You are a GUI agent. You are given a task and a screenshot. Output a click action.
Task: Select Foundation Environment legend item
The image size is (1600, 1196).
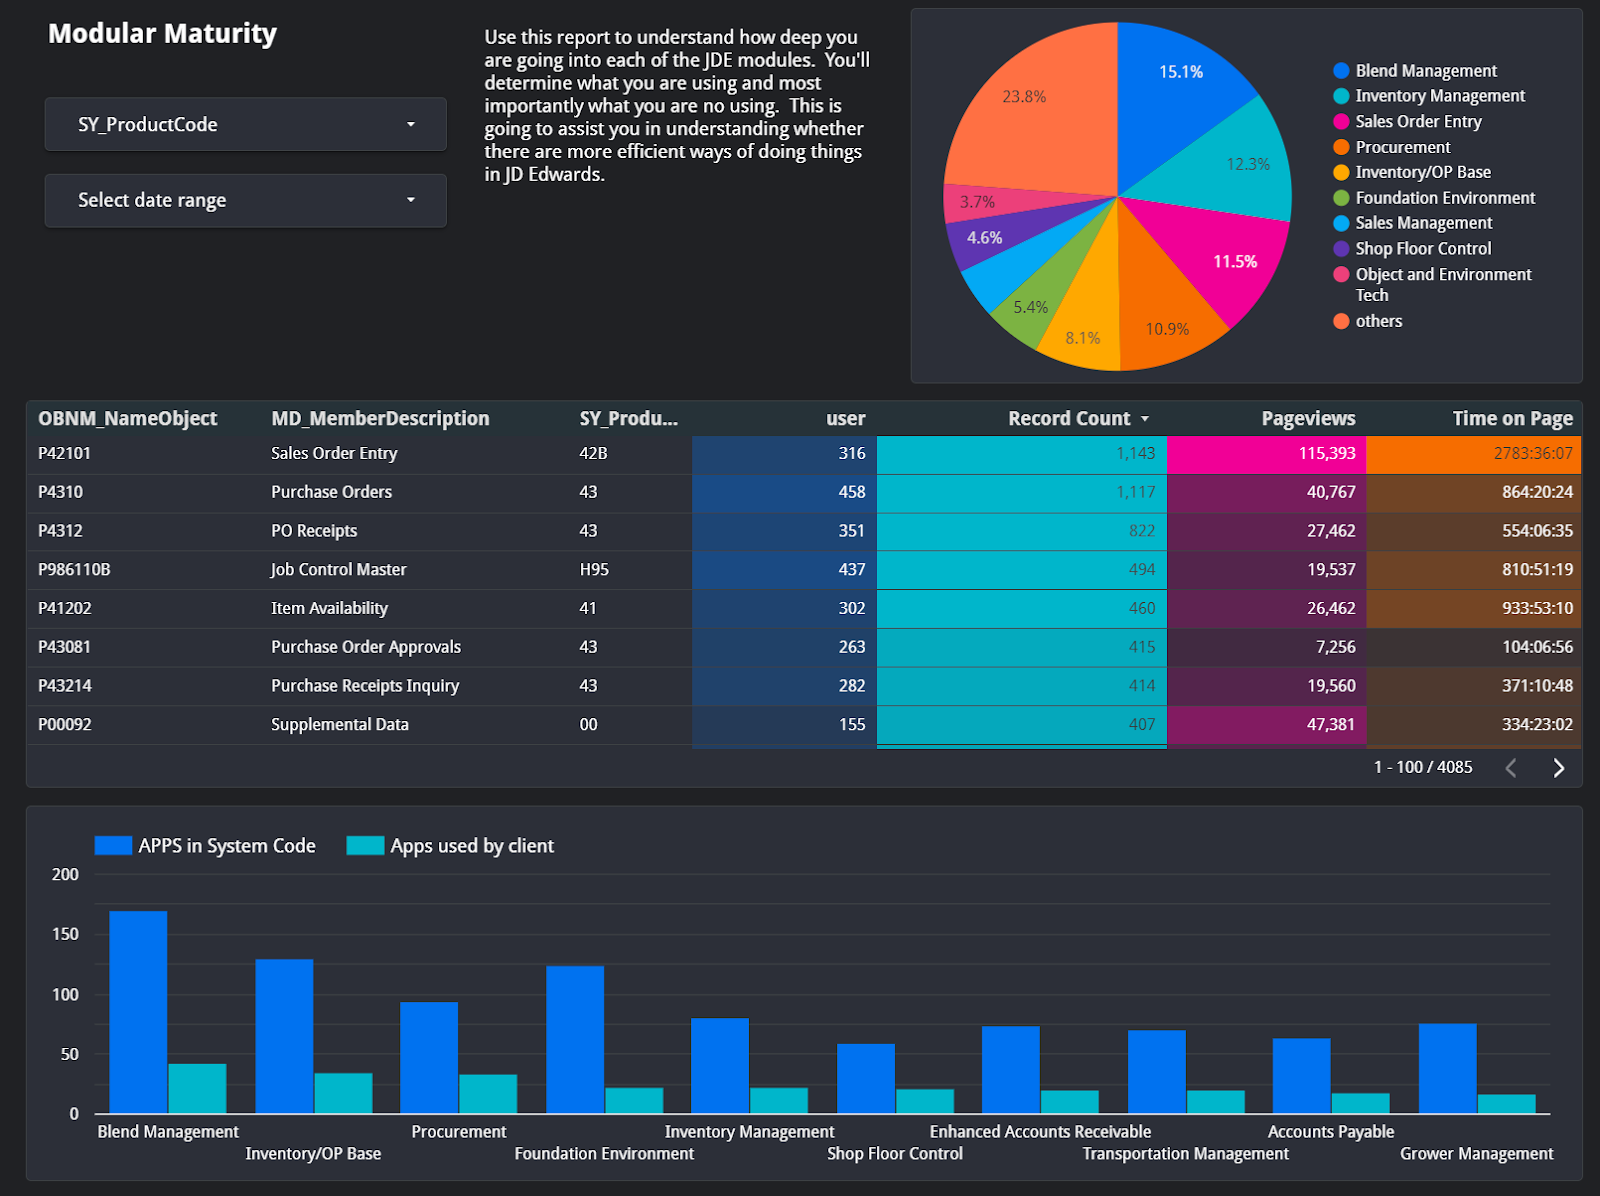coord(1434,198)
